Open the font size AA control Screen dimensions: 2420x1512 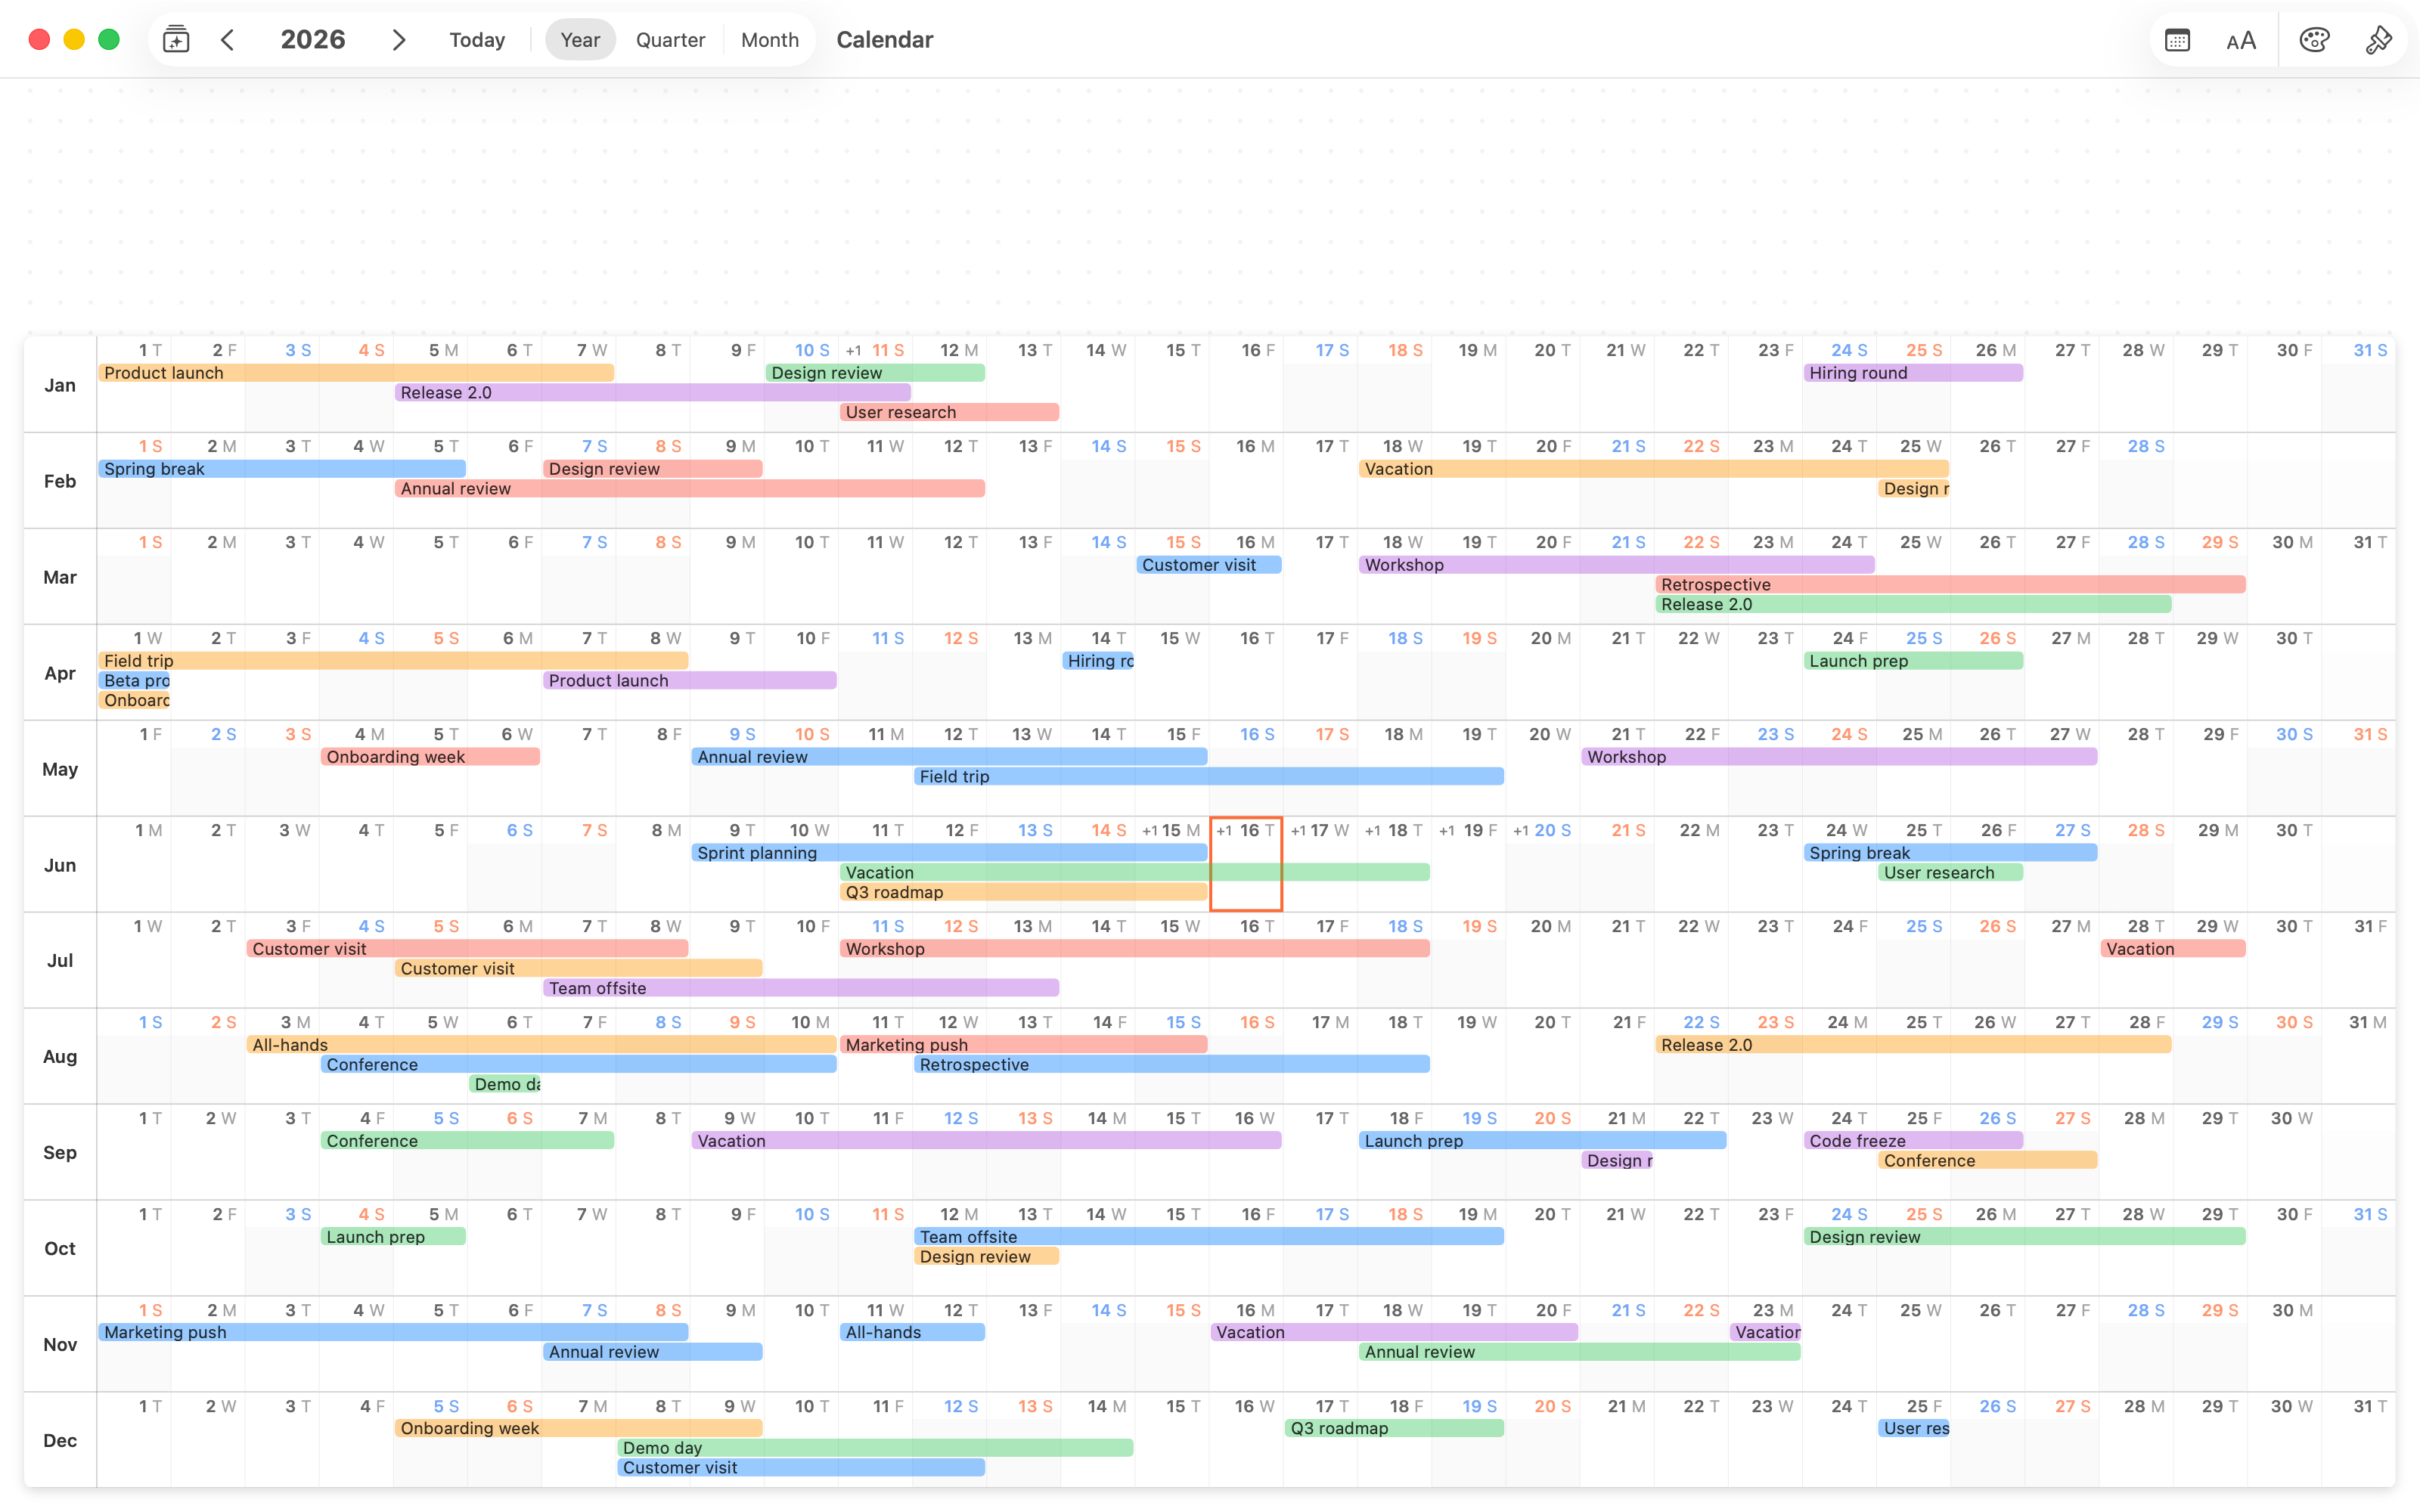pyautogui.click(x=2241, y=40)
